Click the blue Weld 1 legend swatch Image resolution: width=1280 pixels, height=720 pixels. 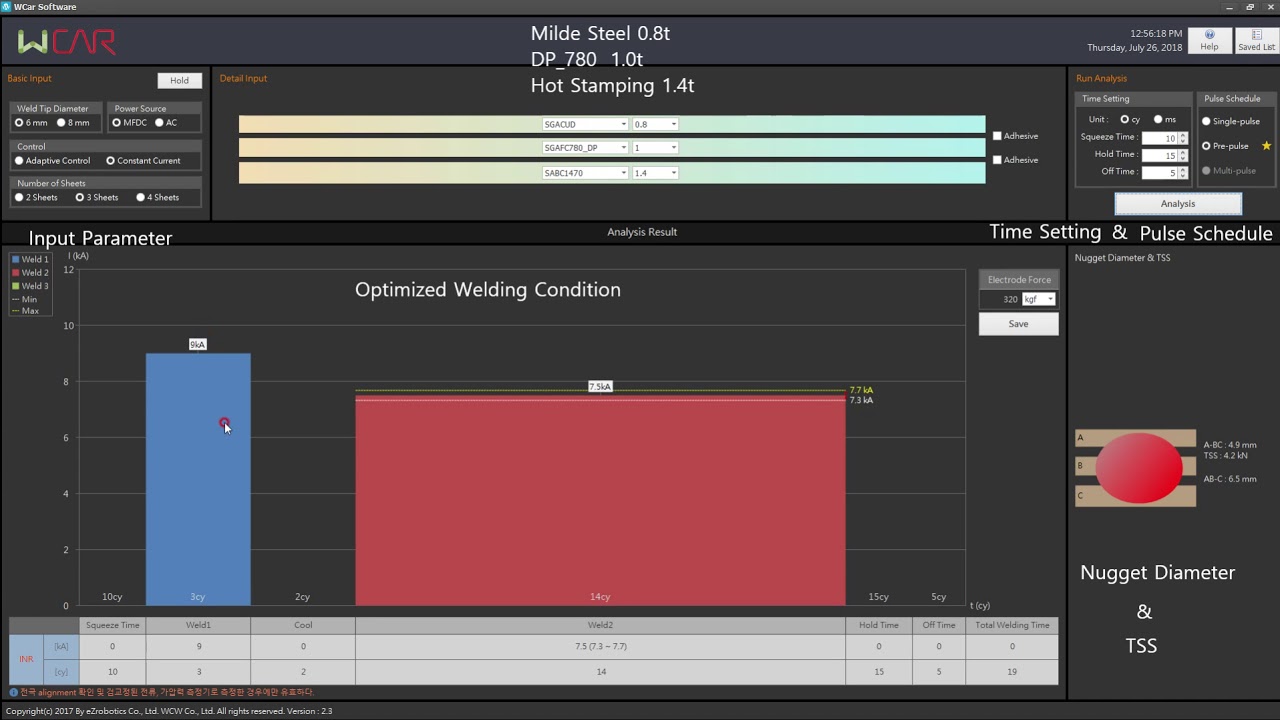click(x=15, y=260)
